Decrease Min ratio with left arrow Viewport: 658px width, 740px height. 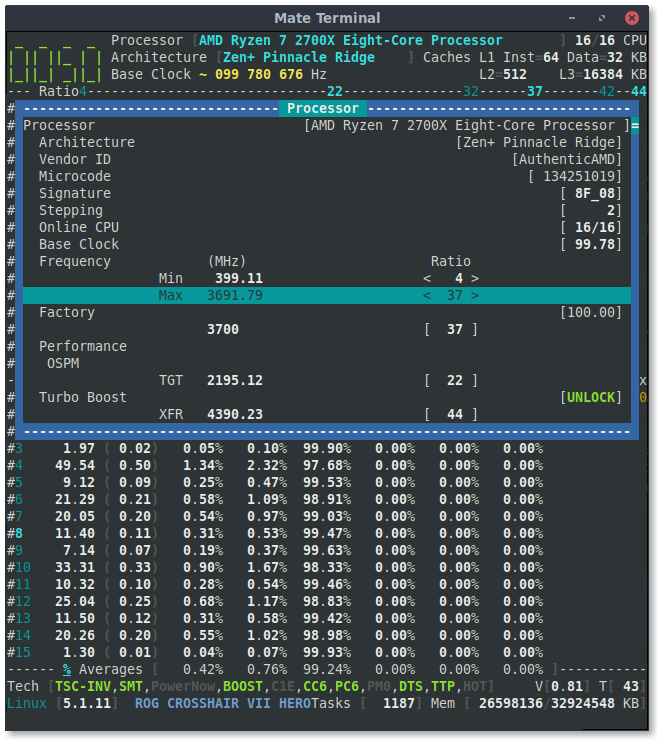pos(427,278)
